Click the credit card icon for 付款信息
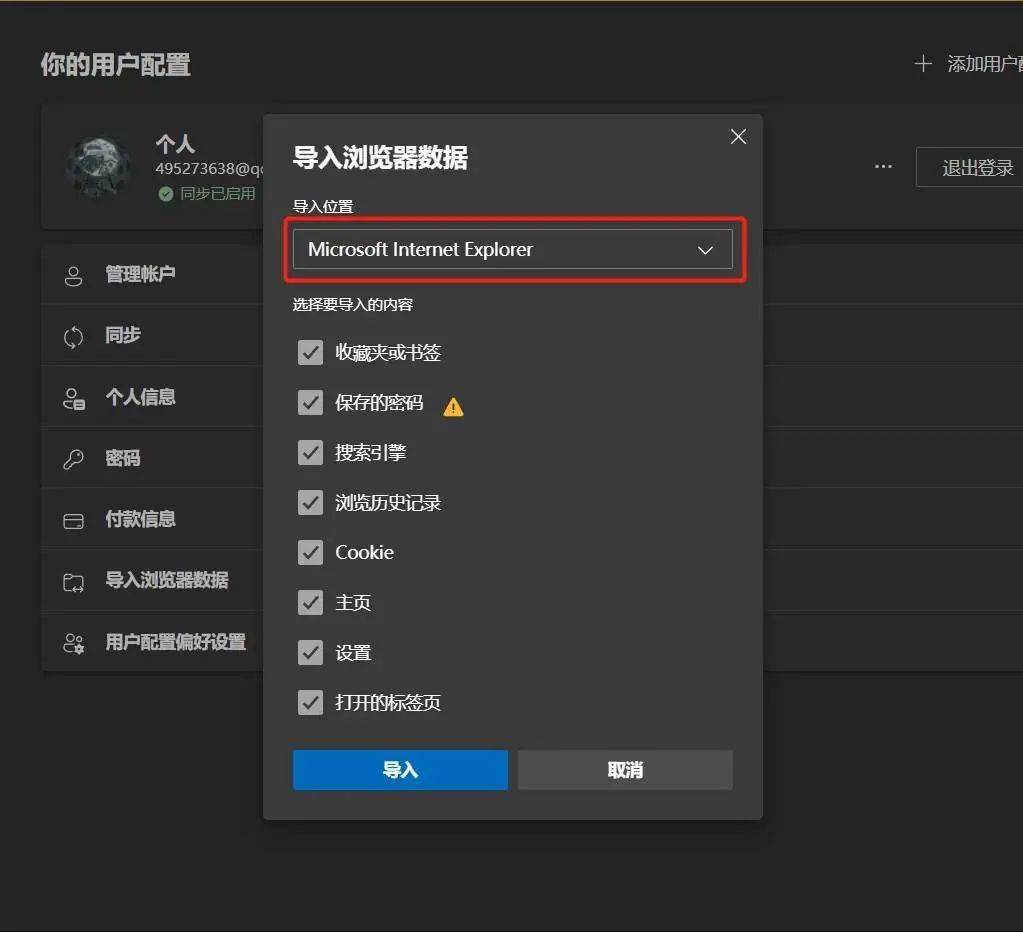 74,521
